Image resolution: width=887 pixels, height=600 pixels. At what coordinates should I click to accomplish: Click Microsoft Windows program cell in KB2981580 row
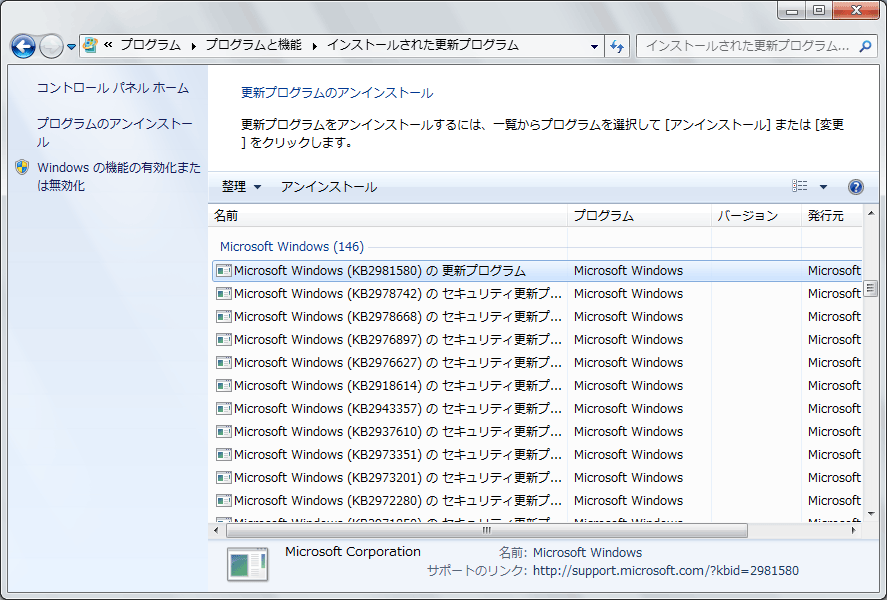pyautogui.click(x=628, y=271)
